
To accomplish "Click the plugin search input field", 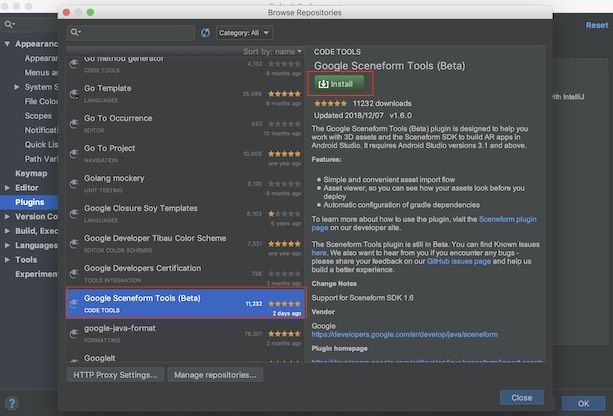I will tap(131, 32).
